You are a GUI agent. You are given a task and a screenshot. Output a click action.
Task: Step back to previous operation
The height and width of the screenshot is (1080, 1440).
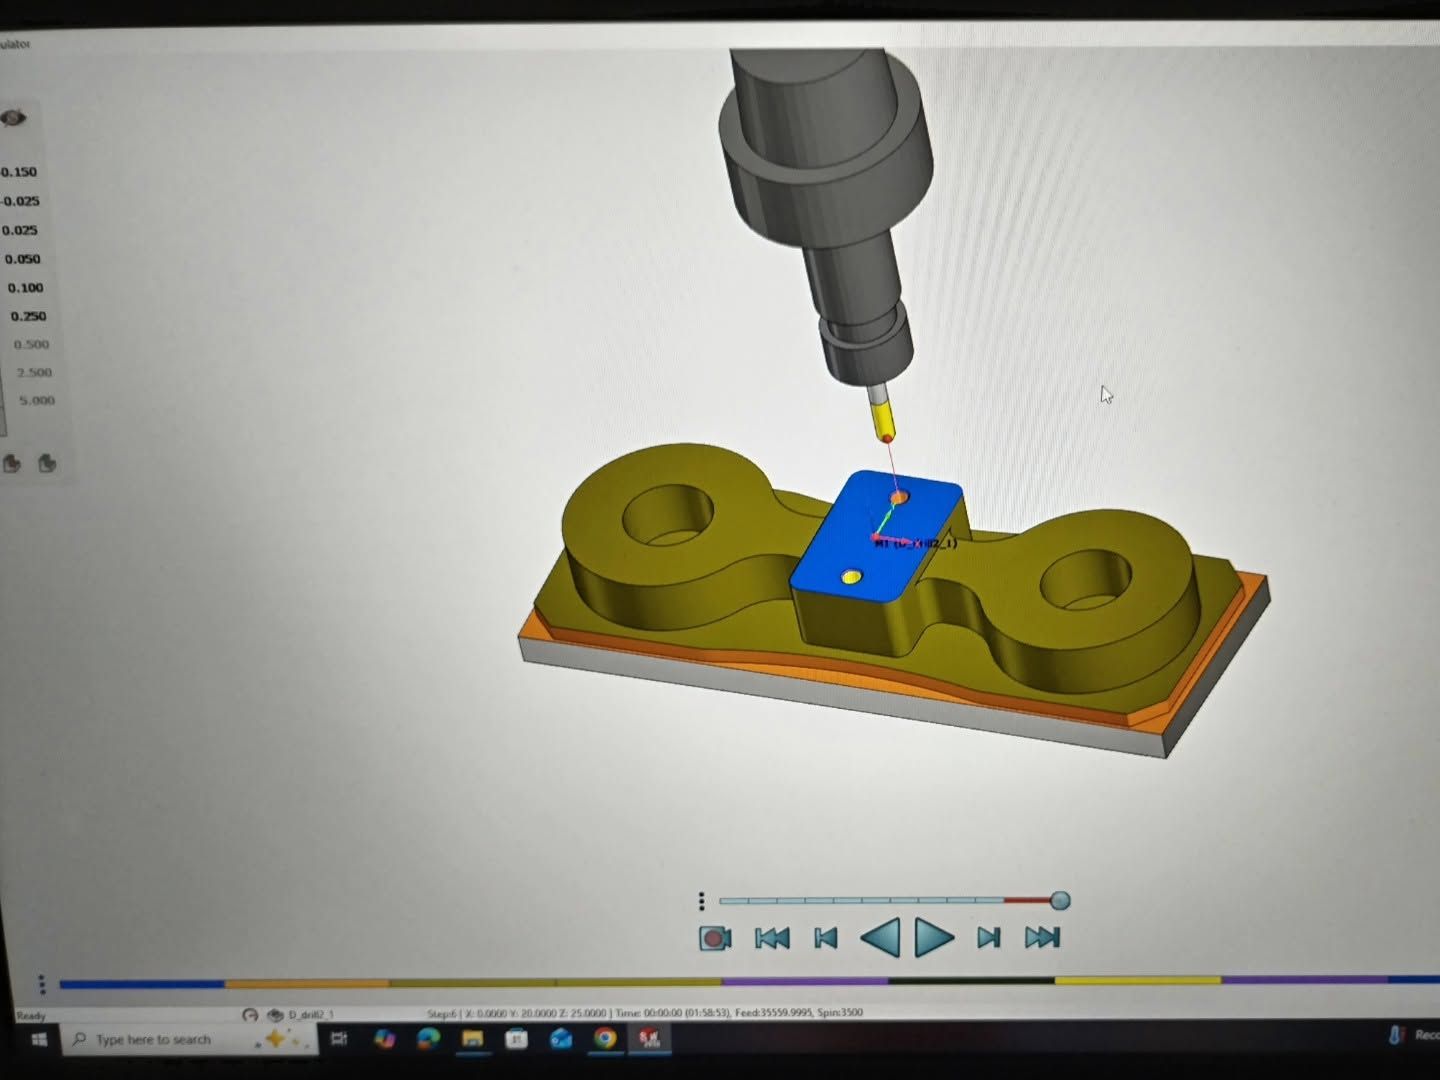click(826, 938)
